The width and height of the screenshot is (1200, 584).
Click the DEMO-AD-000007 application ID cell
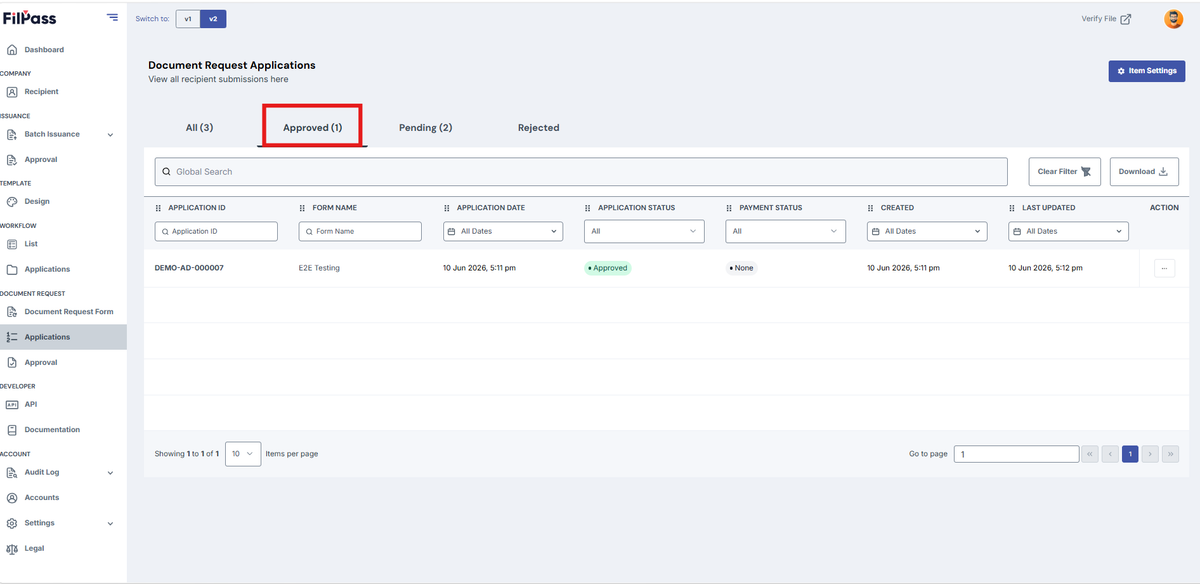click(189, 268)
